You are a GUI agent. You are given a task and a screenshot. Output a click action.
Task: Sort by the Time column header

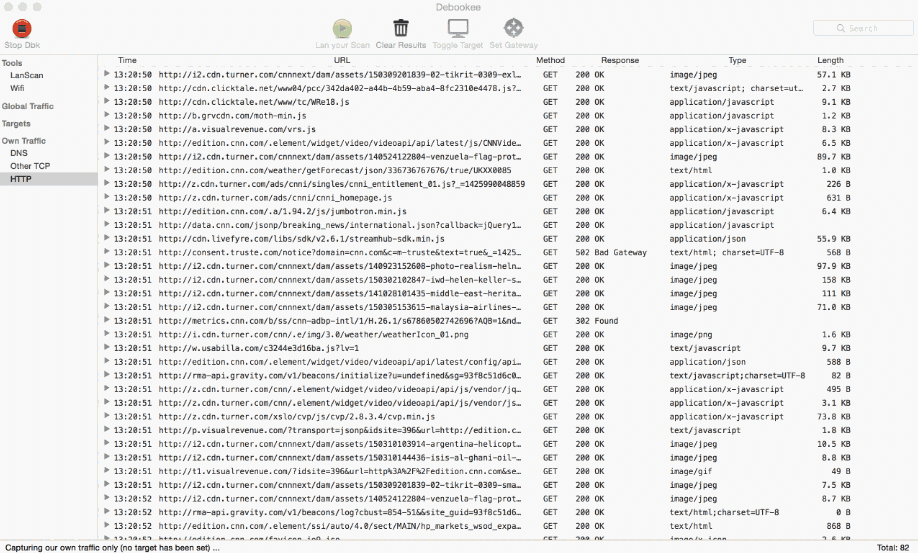(127, 60)
